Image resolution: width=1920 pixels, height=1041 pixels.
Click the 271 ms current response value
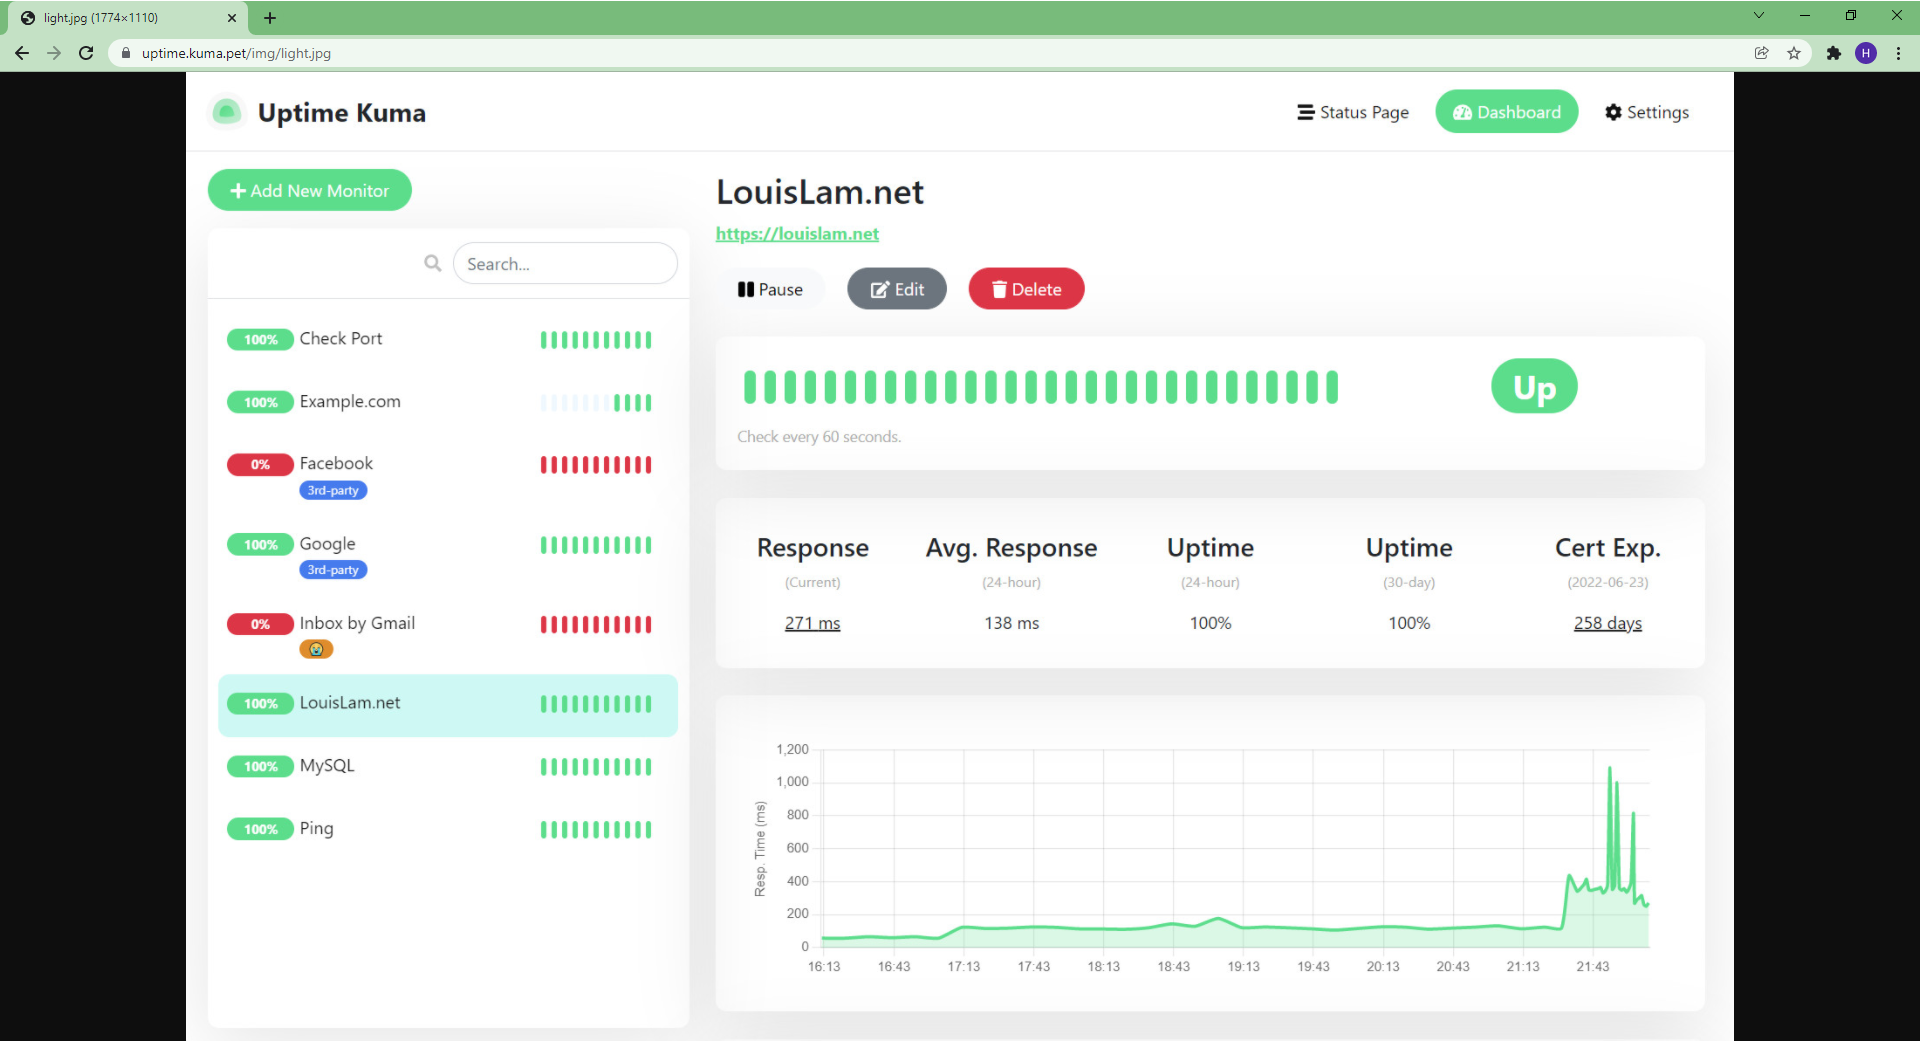click(812, 623)
